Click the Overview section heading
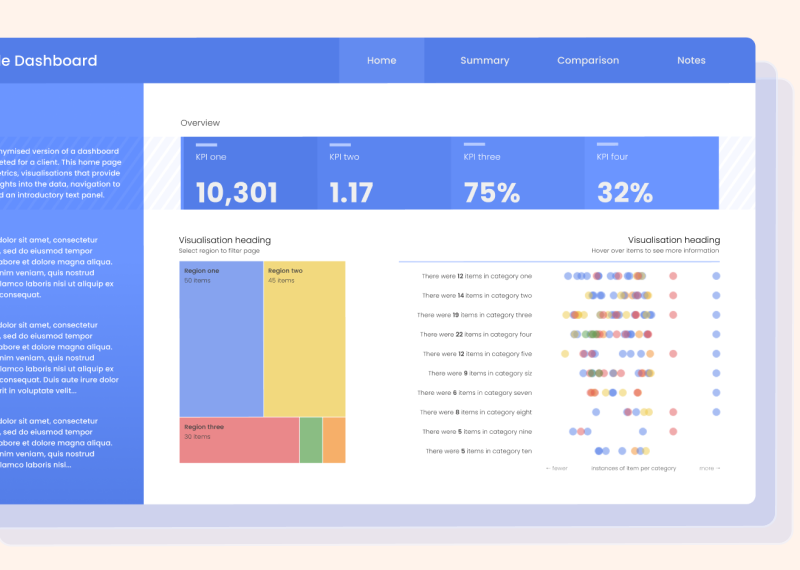800x570 pixels. point(200,123)
